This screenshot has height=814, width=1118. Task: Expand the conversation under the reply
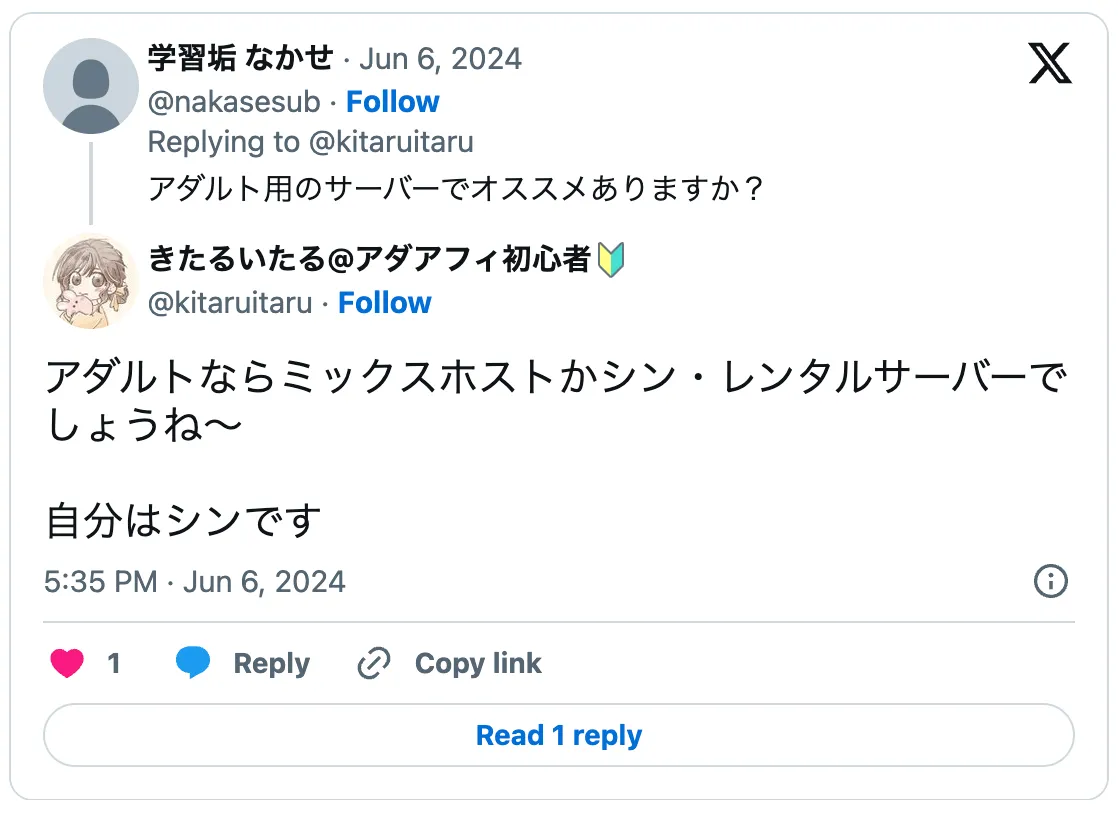[558, 734]
